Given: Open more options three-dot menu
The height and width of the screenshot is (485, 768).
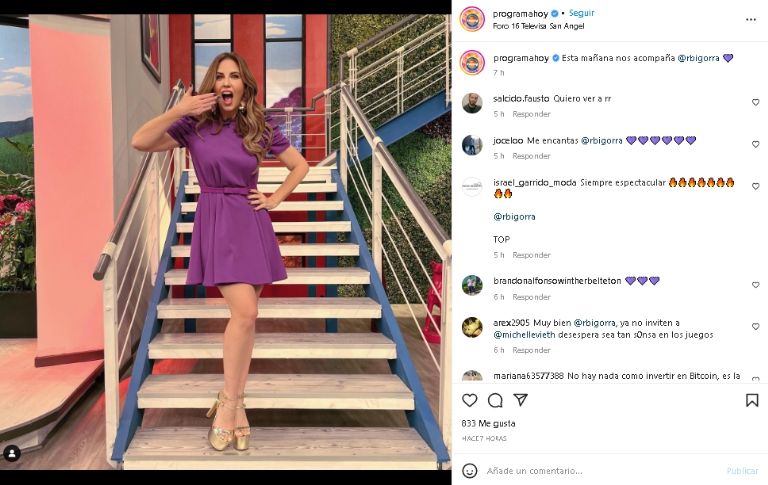Looking at the screenshot, I should [751, 19].
